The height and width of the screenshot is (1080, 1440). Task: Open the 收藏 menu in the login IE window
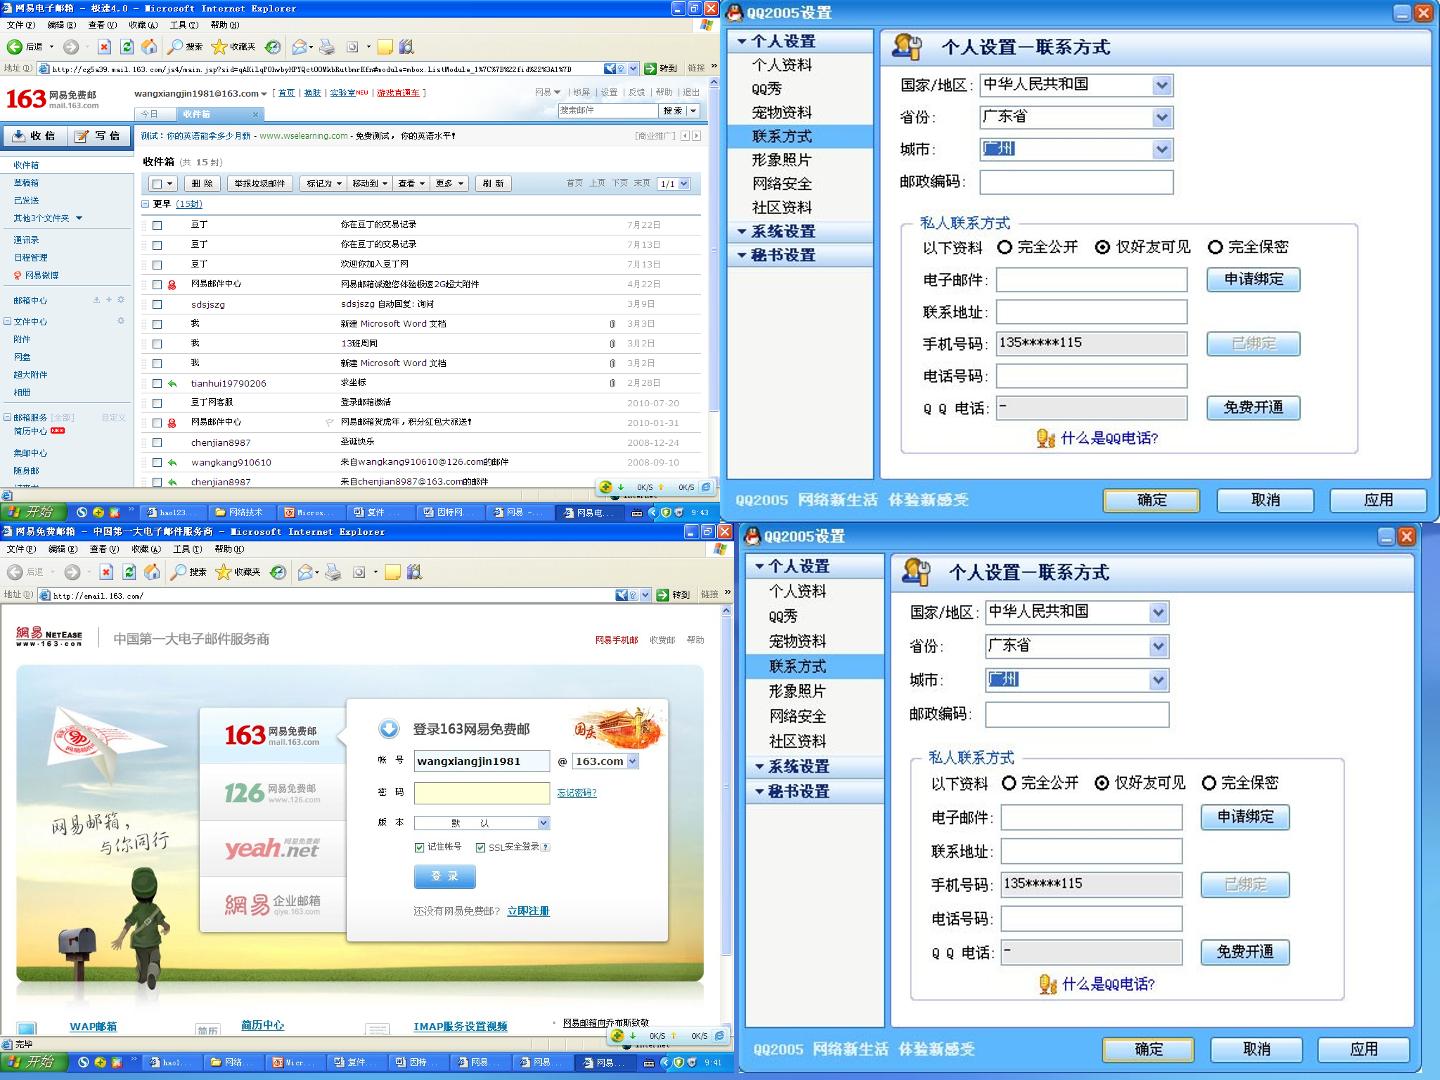[x=146, y=549]
